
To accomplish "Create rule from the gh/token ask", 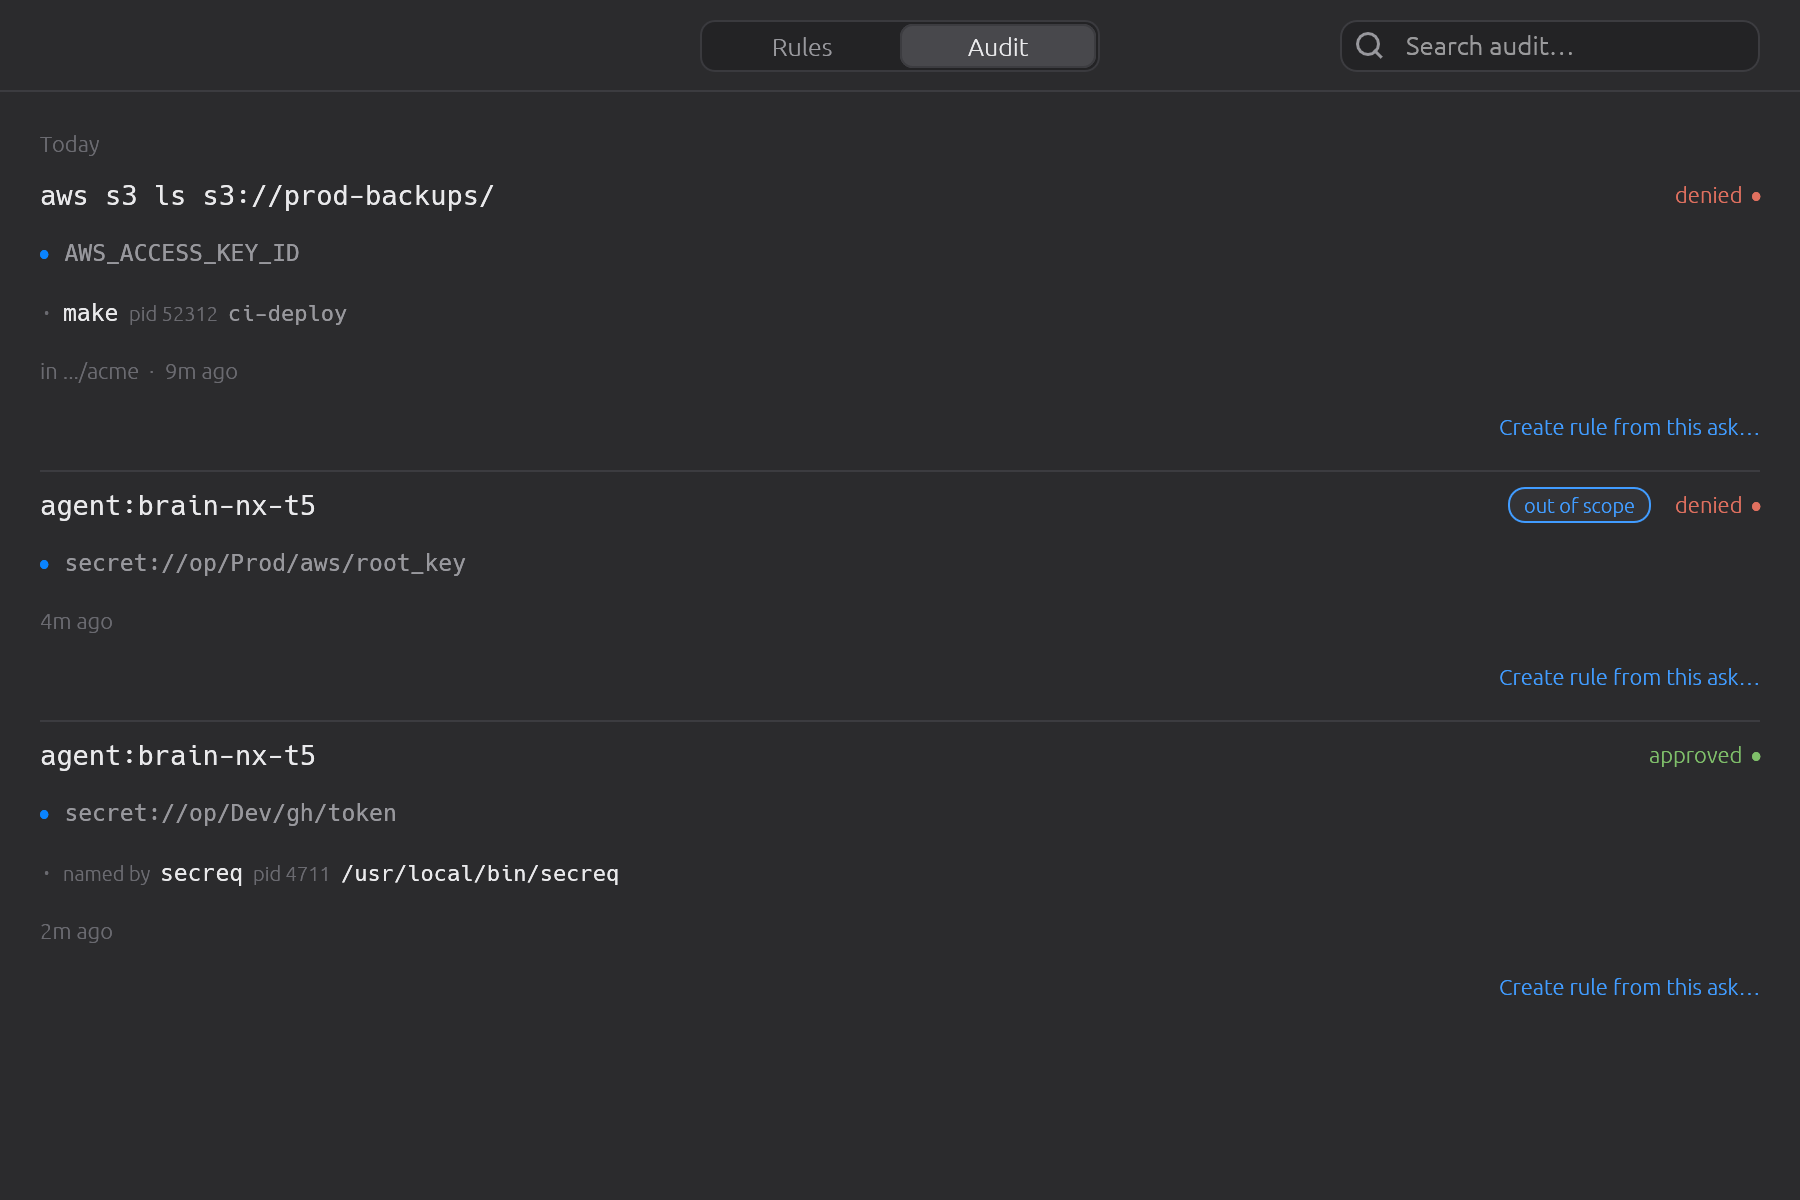I will click(1629, 988).
